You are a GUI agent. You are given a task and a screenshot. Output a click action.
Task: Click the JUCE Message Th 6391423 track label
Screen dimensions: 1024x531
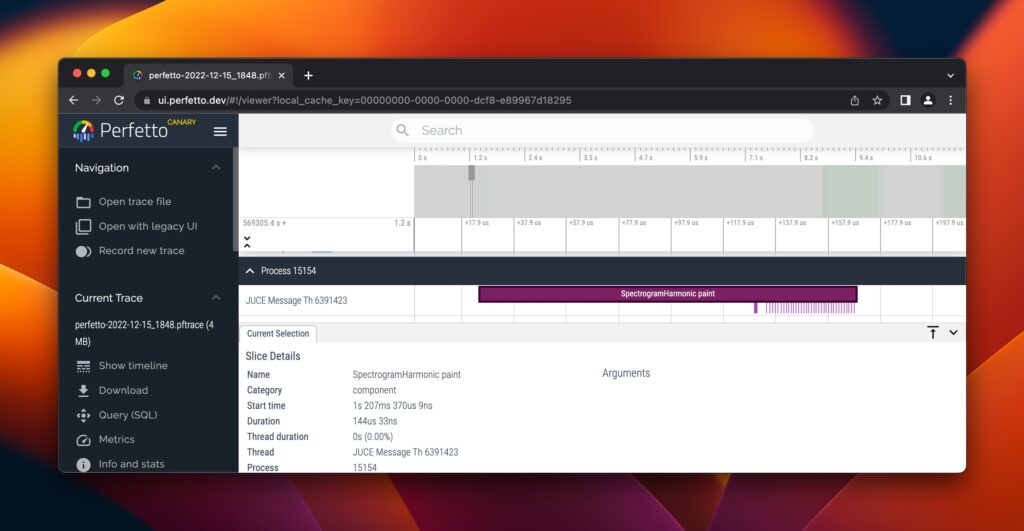pyautogui.click(x=296, y=301)
